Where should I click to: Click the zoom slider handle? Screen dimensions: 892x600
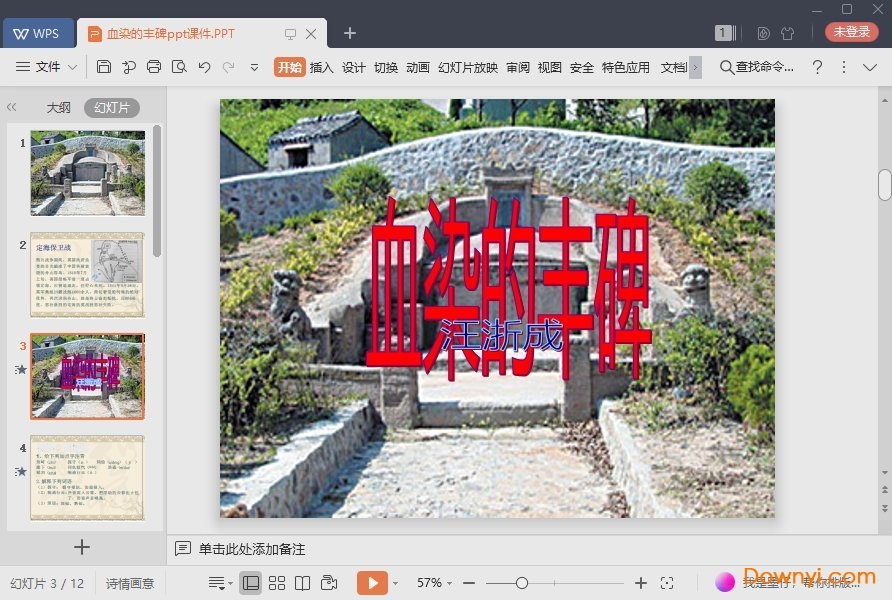click(521, 583)
